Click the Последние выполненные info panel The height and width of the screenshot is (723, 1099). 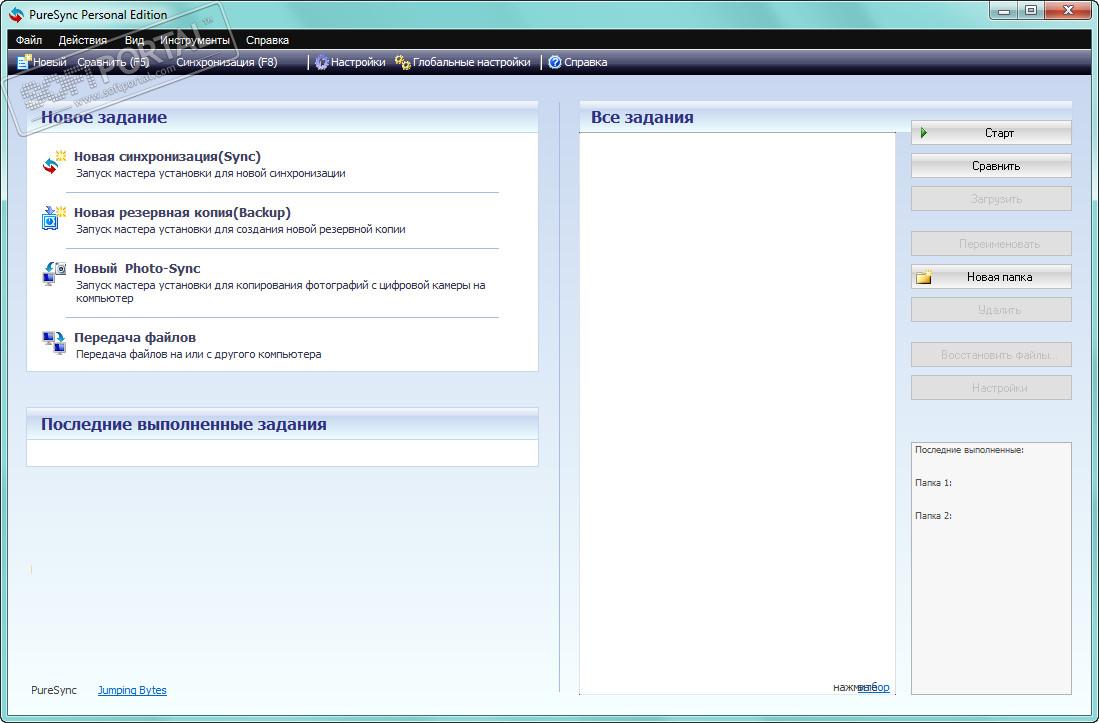click(x=991, y=568)
